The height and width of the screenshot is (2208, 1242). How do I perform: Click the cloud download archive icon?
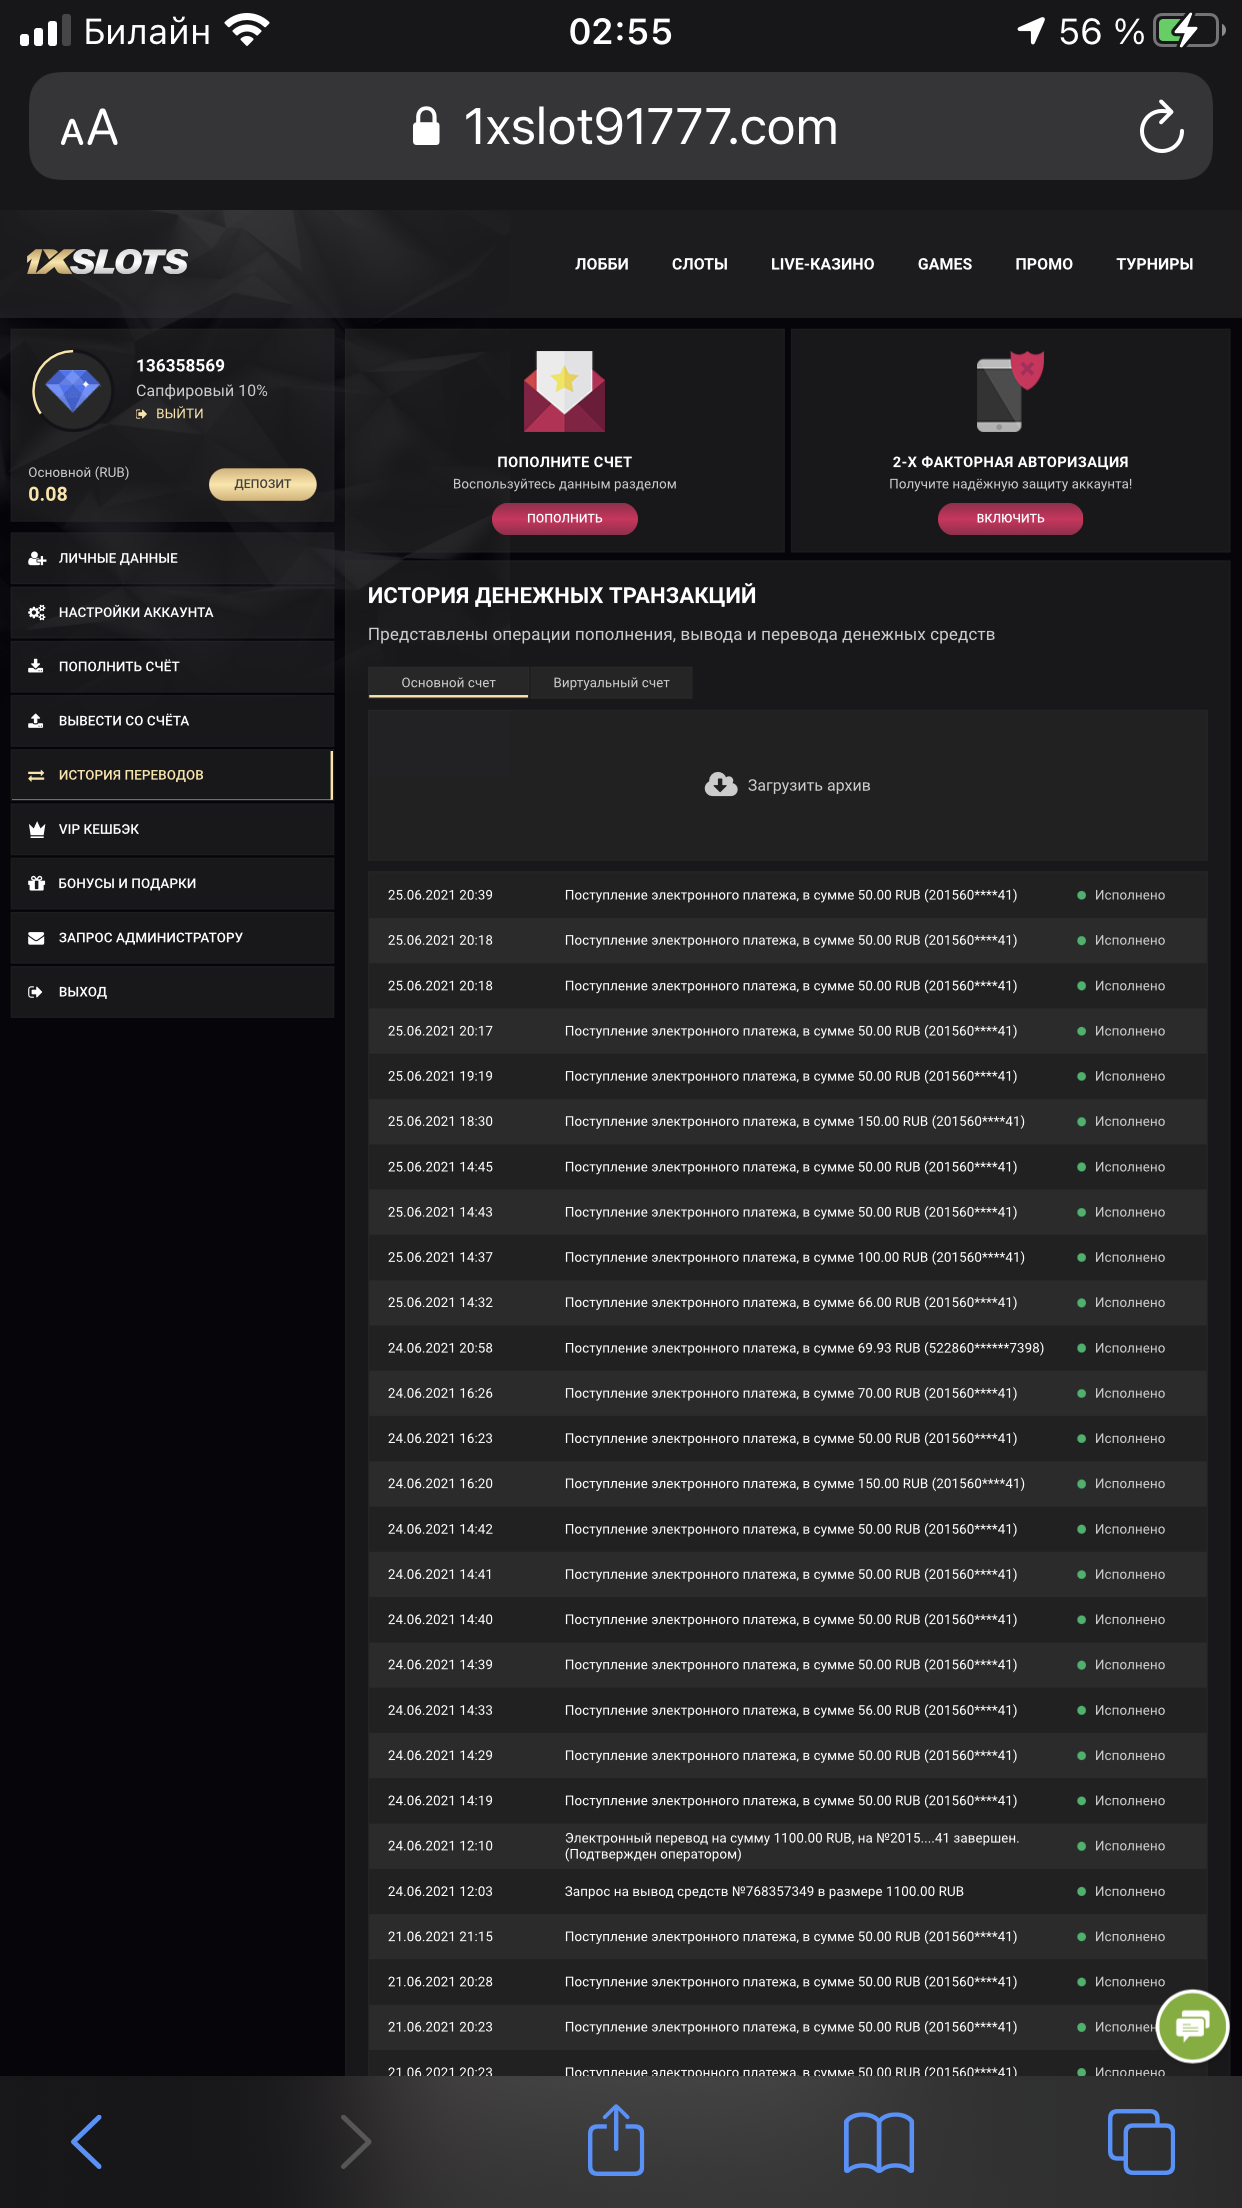pyautogui.click(x=720, y=785)
